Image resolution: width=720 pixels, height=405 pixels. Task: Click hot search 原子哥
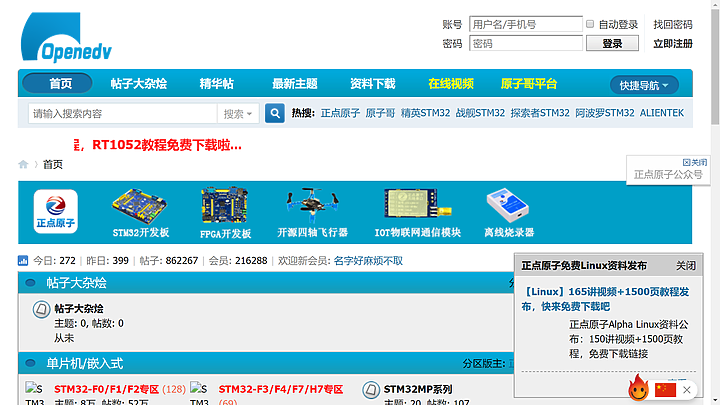[x=380, y=113]
